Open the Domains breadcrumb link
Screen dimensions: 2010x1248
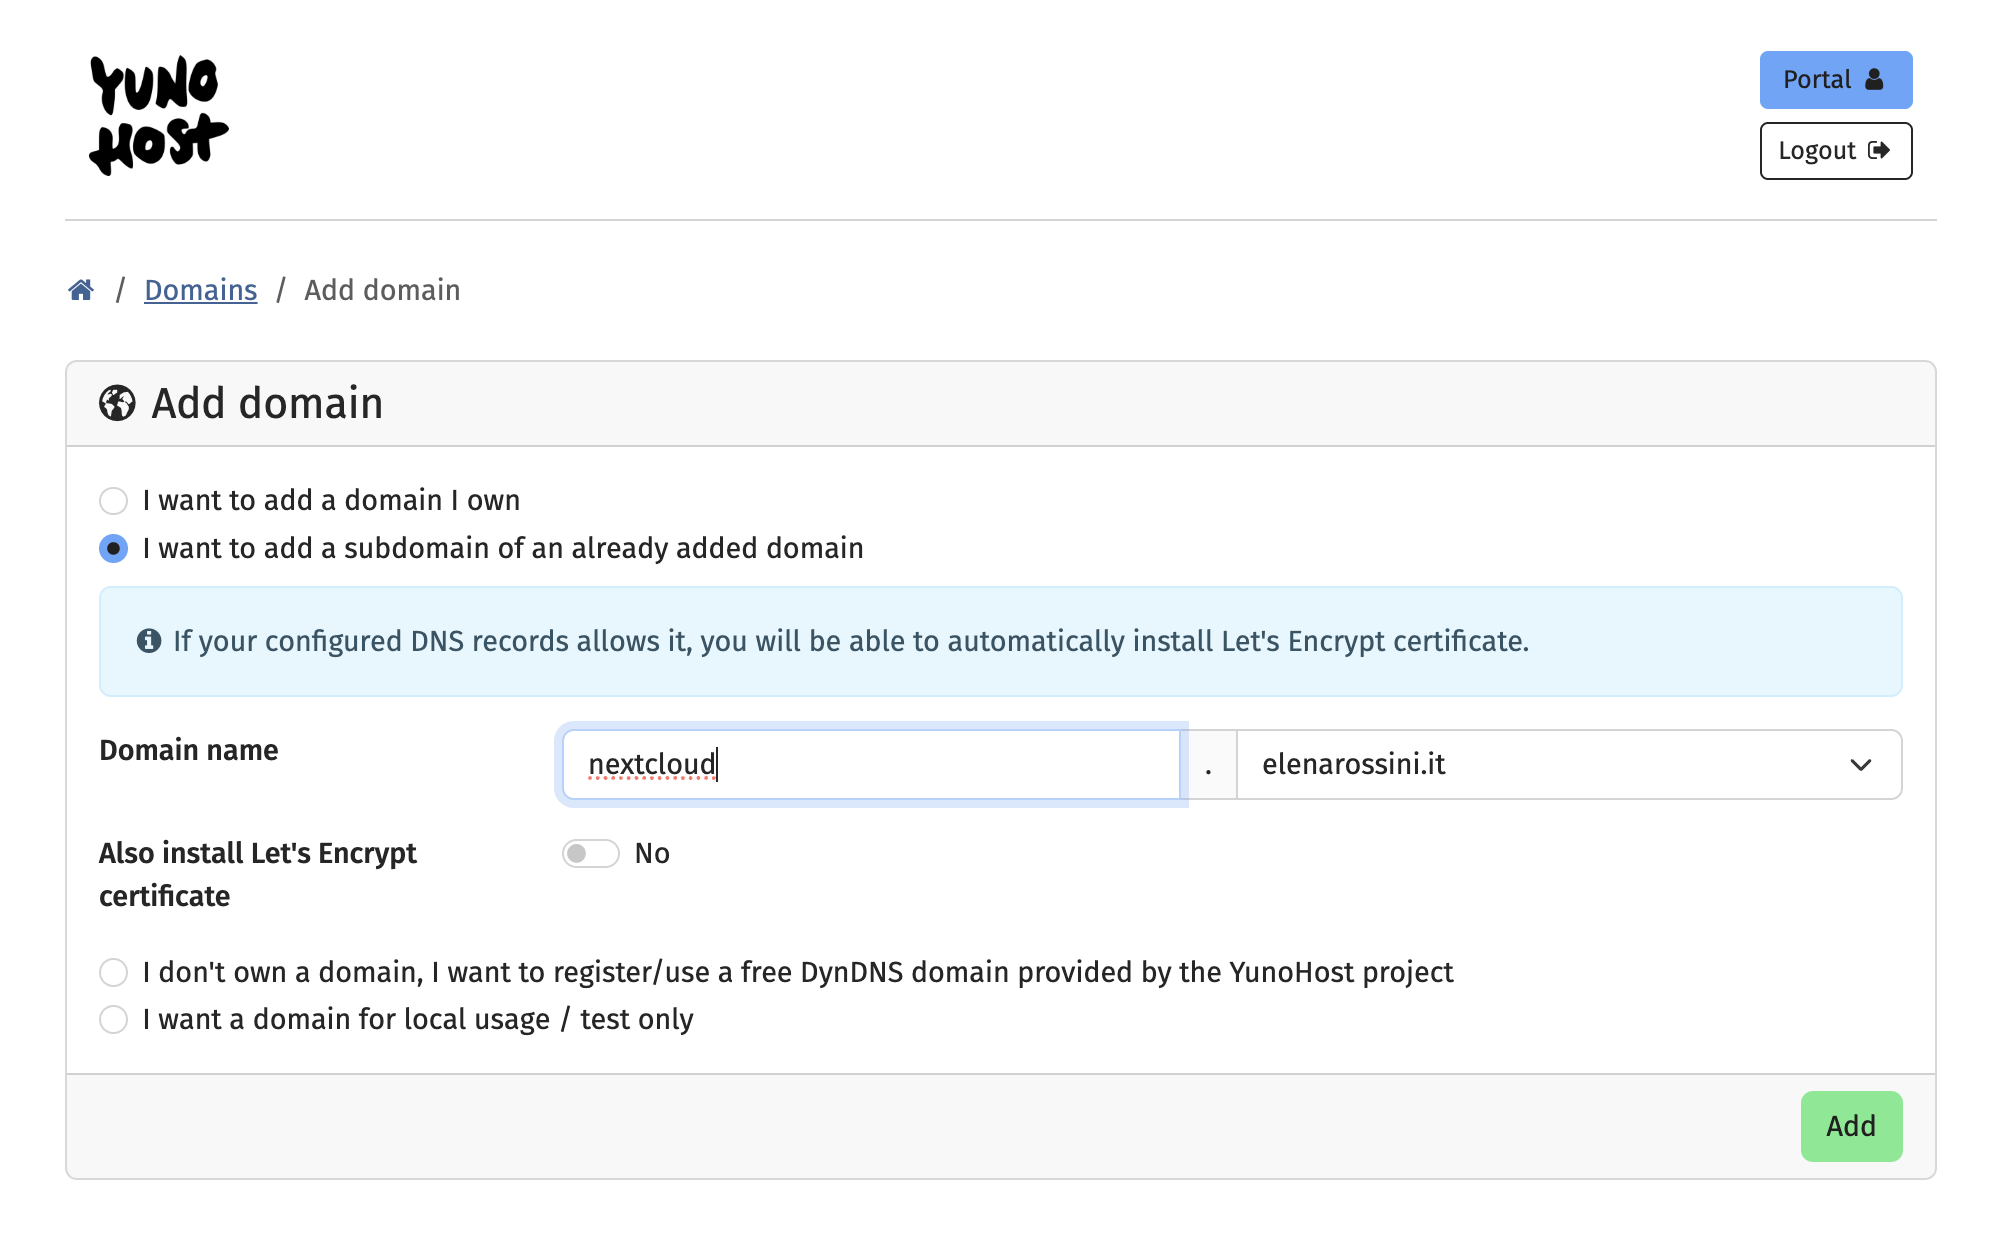pos(200,289)
